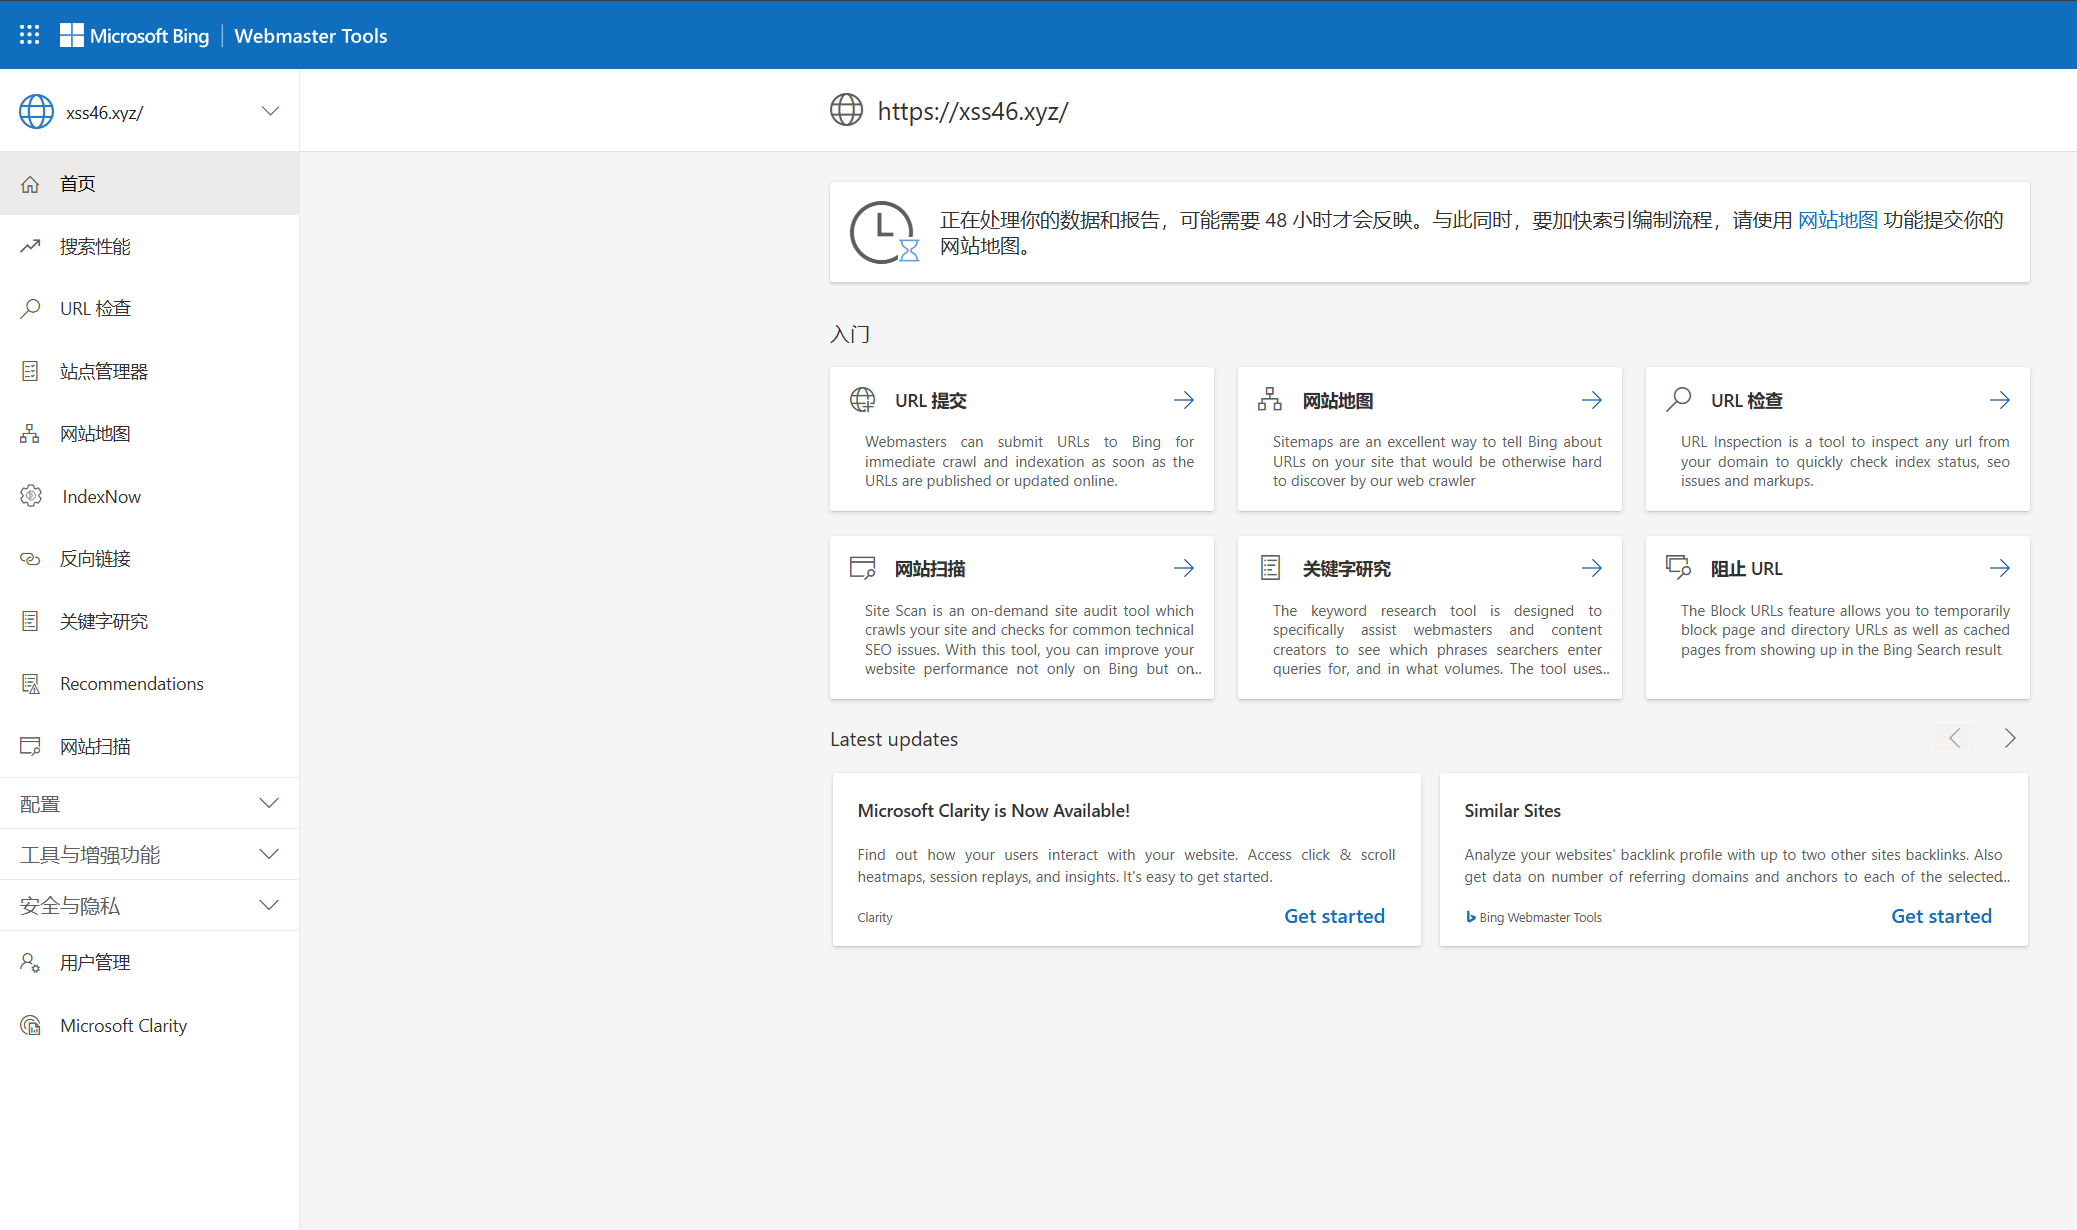Open 站点管理器 in the sidebar
Viewport: 2077px width, 1230px height.
pyautogui.click(x=150, y=371)
